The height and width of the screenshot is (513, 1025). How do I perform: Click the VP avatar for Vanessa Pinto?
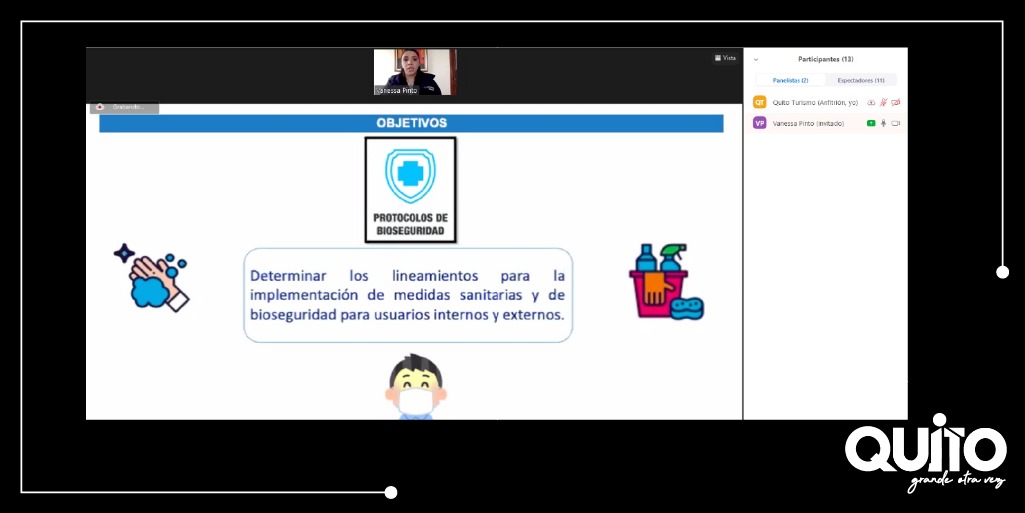[759, 123]
